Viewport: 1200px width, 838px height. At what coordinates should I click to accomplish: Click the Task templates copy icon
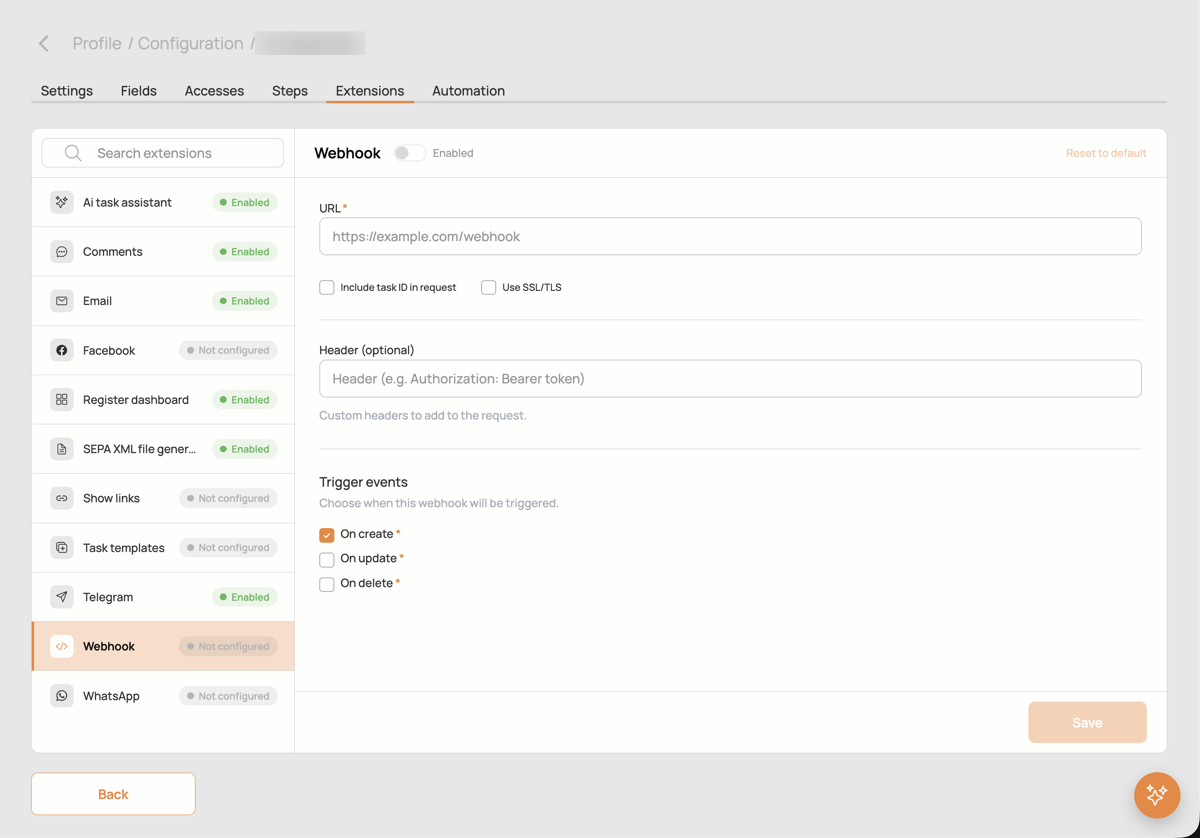pos(62,548)
